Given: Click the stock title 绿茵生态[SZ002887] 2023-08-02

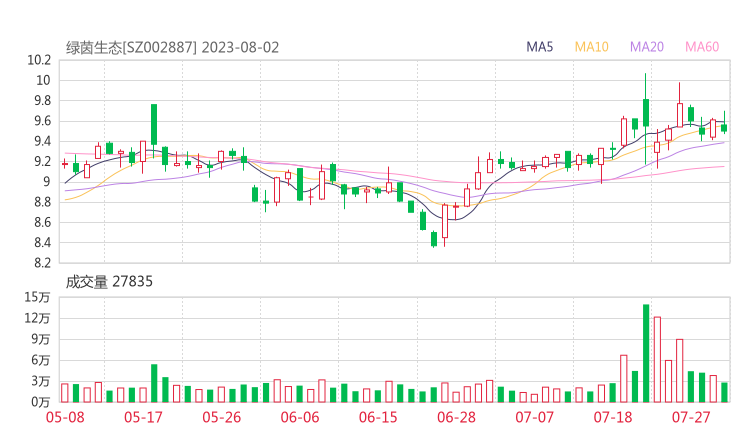Looking at the screenshot, I should pos(172,48).
